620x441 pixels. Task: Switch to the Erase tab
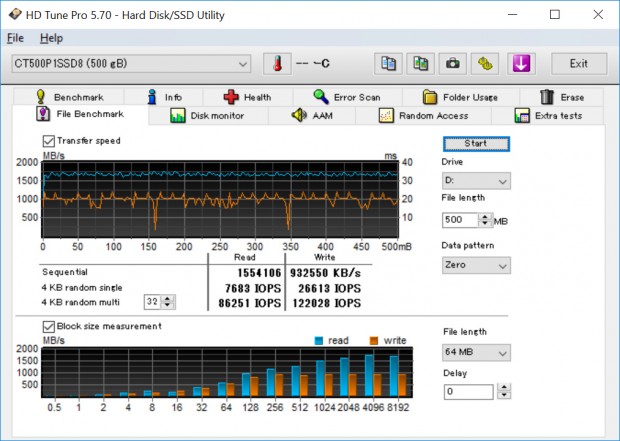(562, 97)
